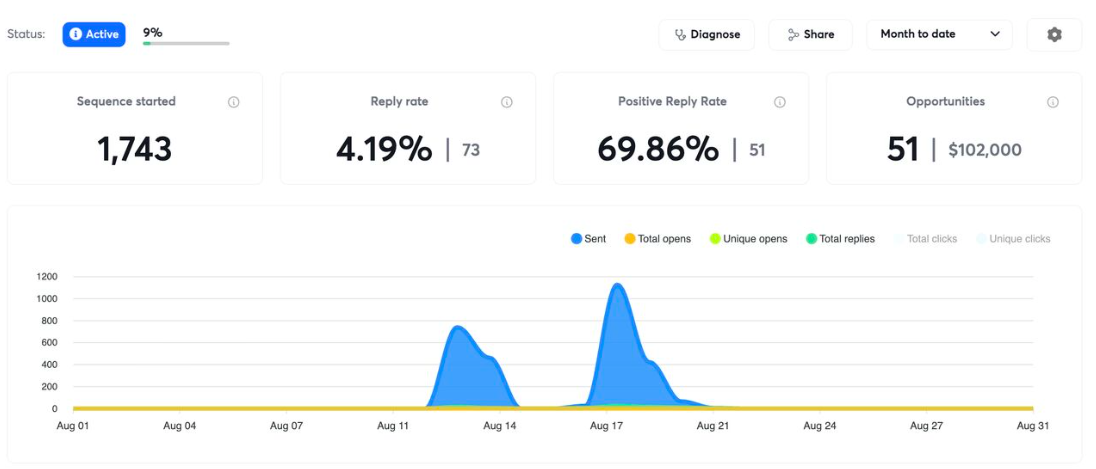Viewport: 1096px width, 469px height.
Task: Click the lime Unique opens legend dot
Action: click(715, 239)
